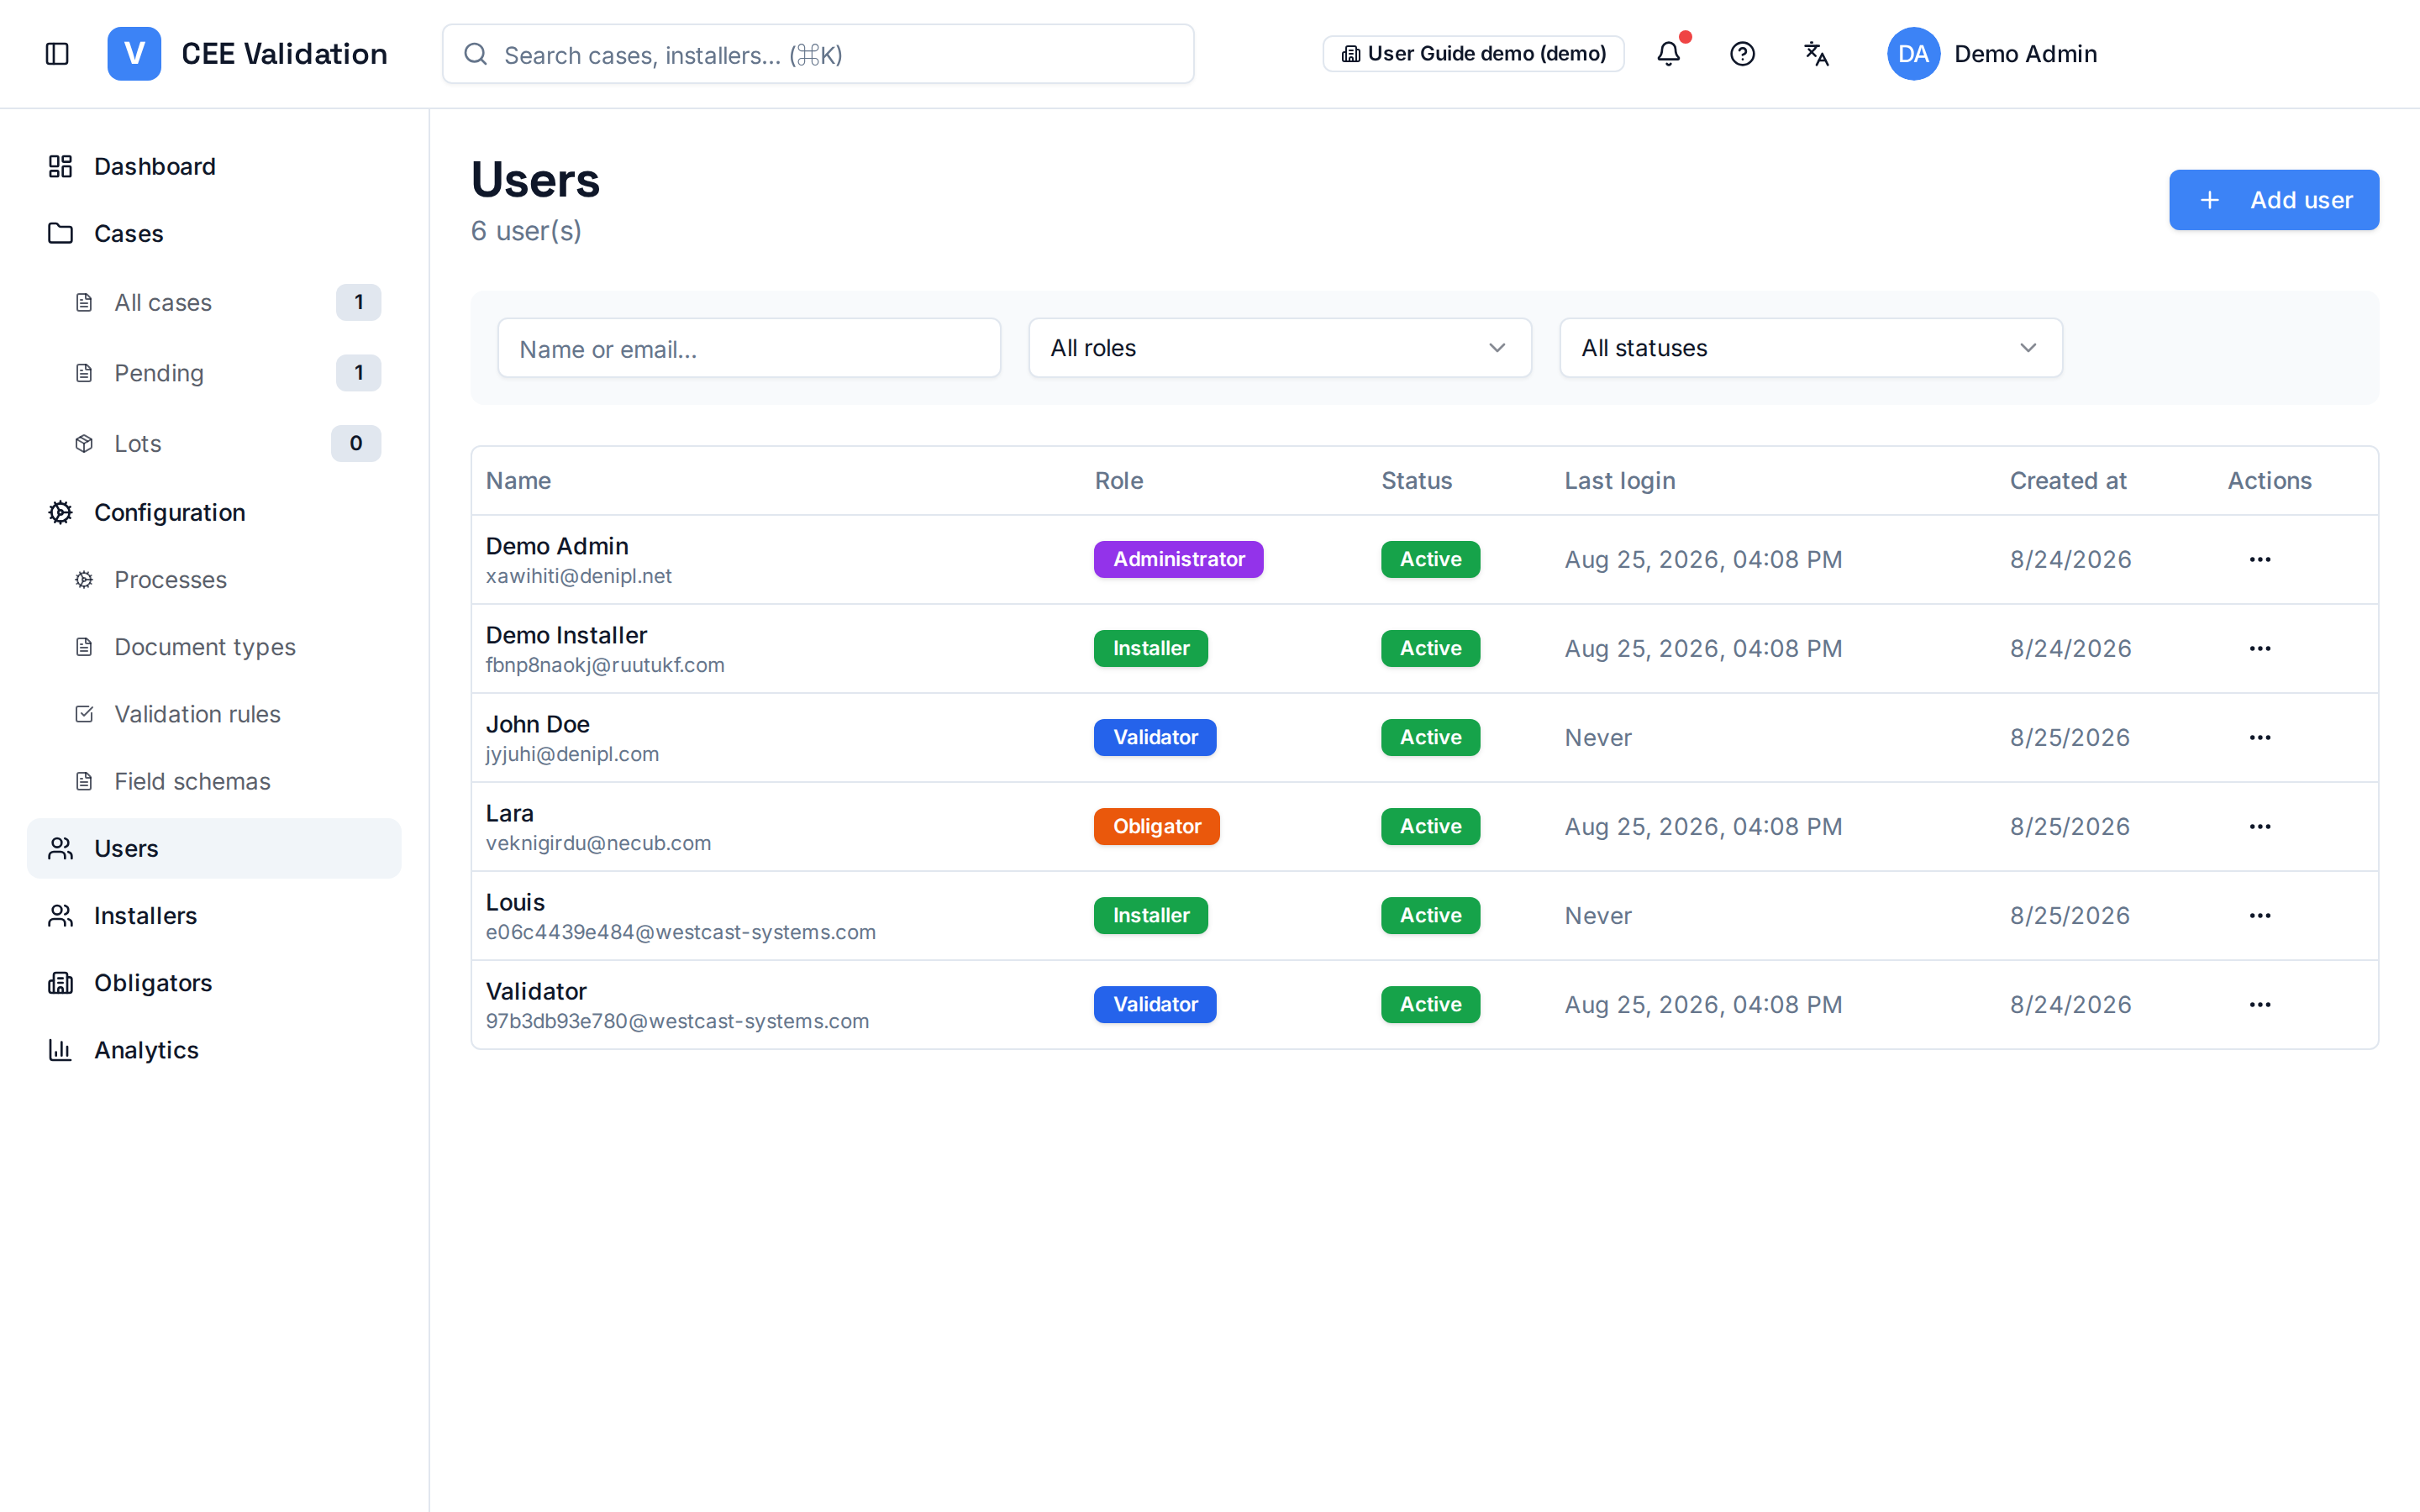Viewport: 2420px width, 1512px height.
Task: Open the Field schemas page
Action: [214, 781]
